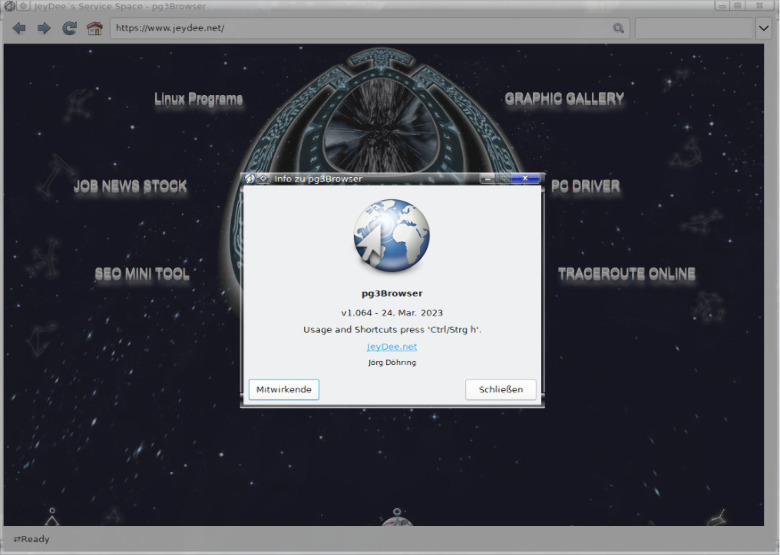Minimize the Info zu pg3Browser dialog
The width and height of the screenshot is (780, 555).
[x=488, y=179]
